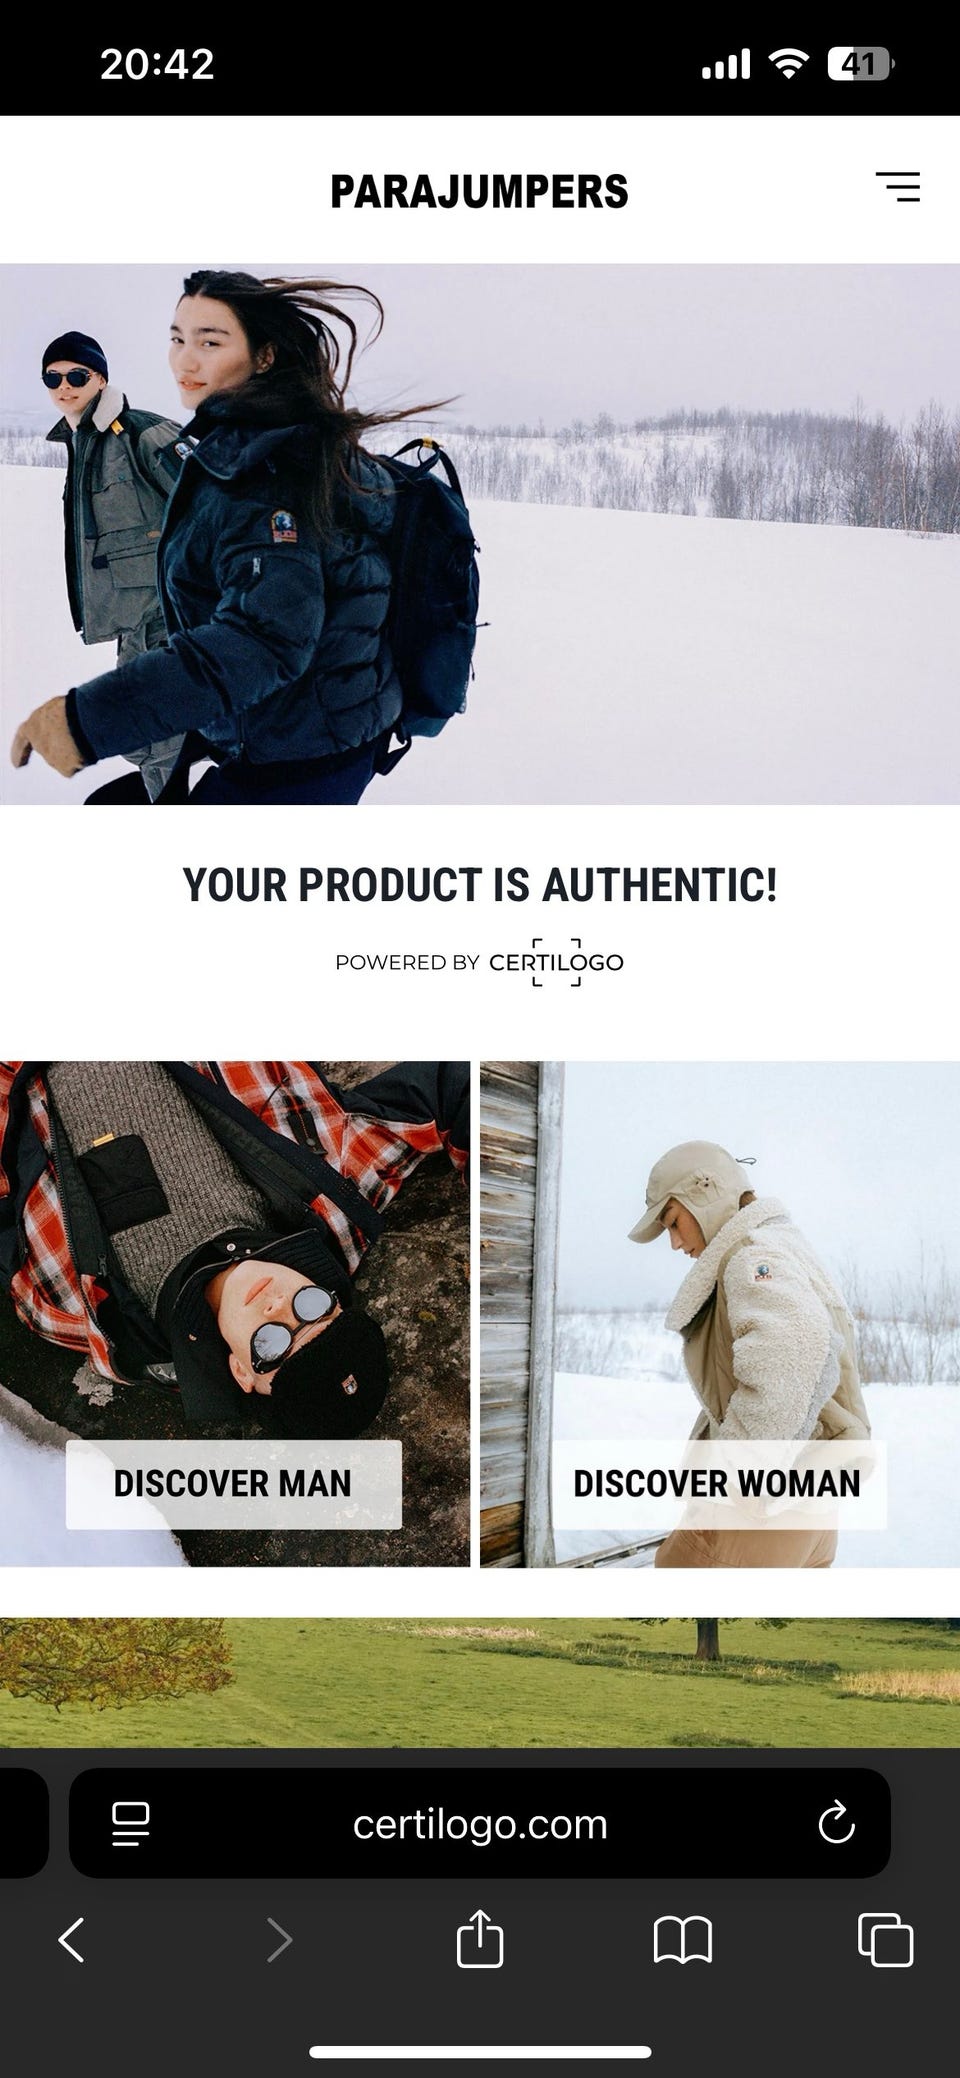Reload the certilogo.com page
This screenshot has height=2078, width=960.
point(836,1823)
